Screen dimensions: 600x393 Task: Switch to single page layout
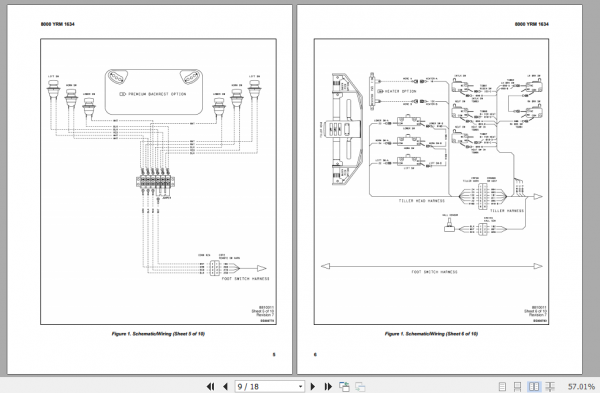tap(502, 386)
